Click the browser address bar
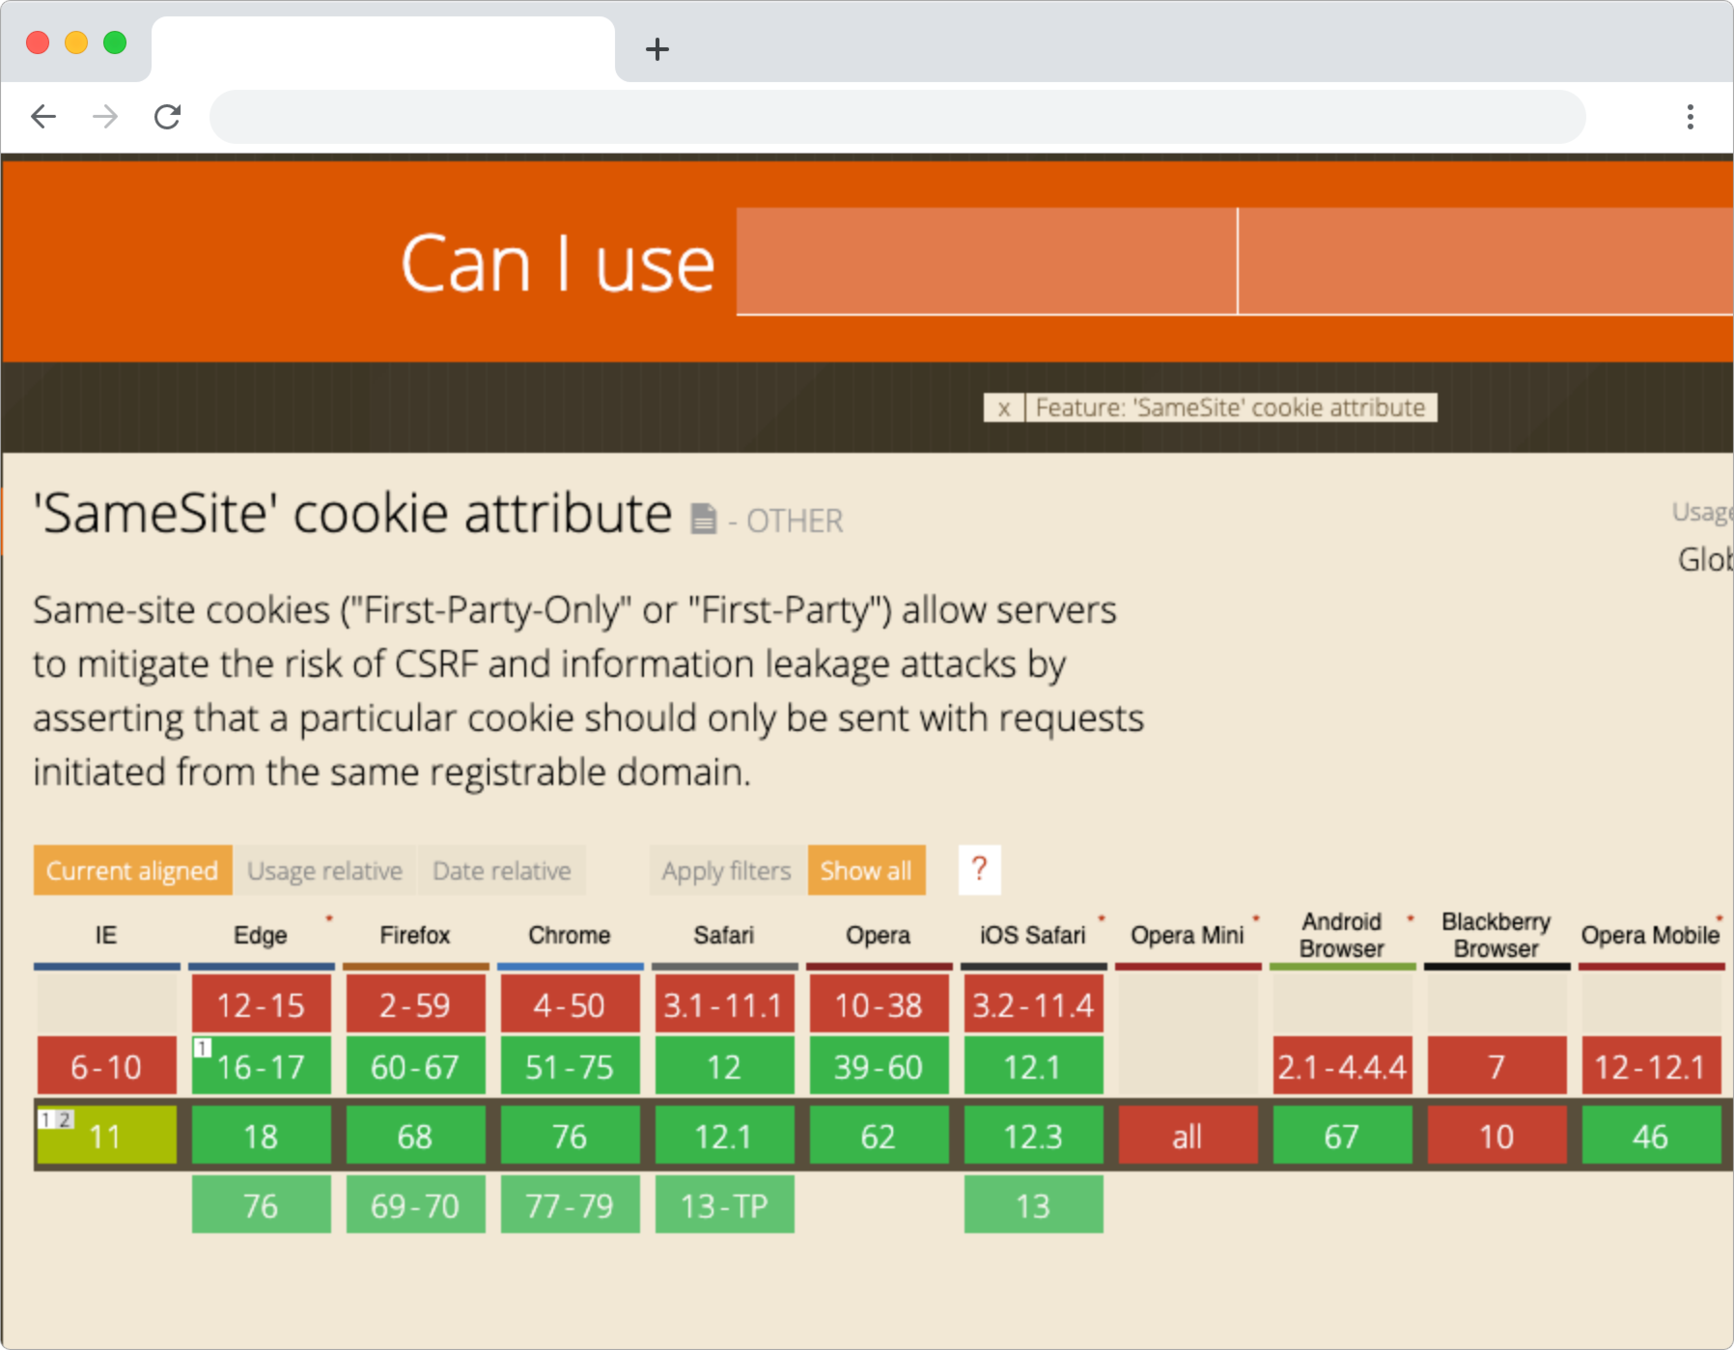 (x=897, y=117)
